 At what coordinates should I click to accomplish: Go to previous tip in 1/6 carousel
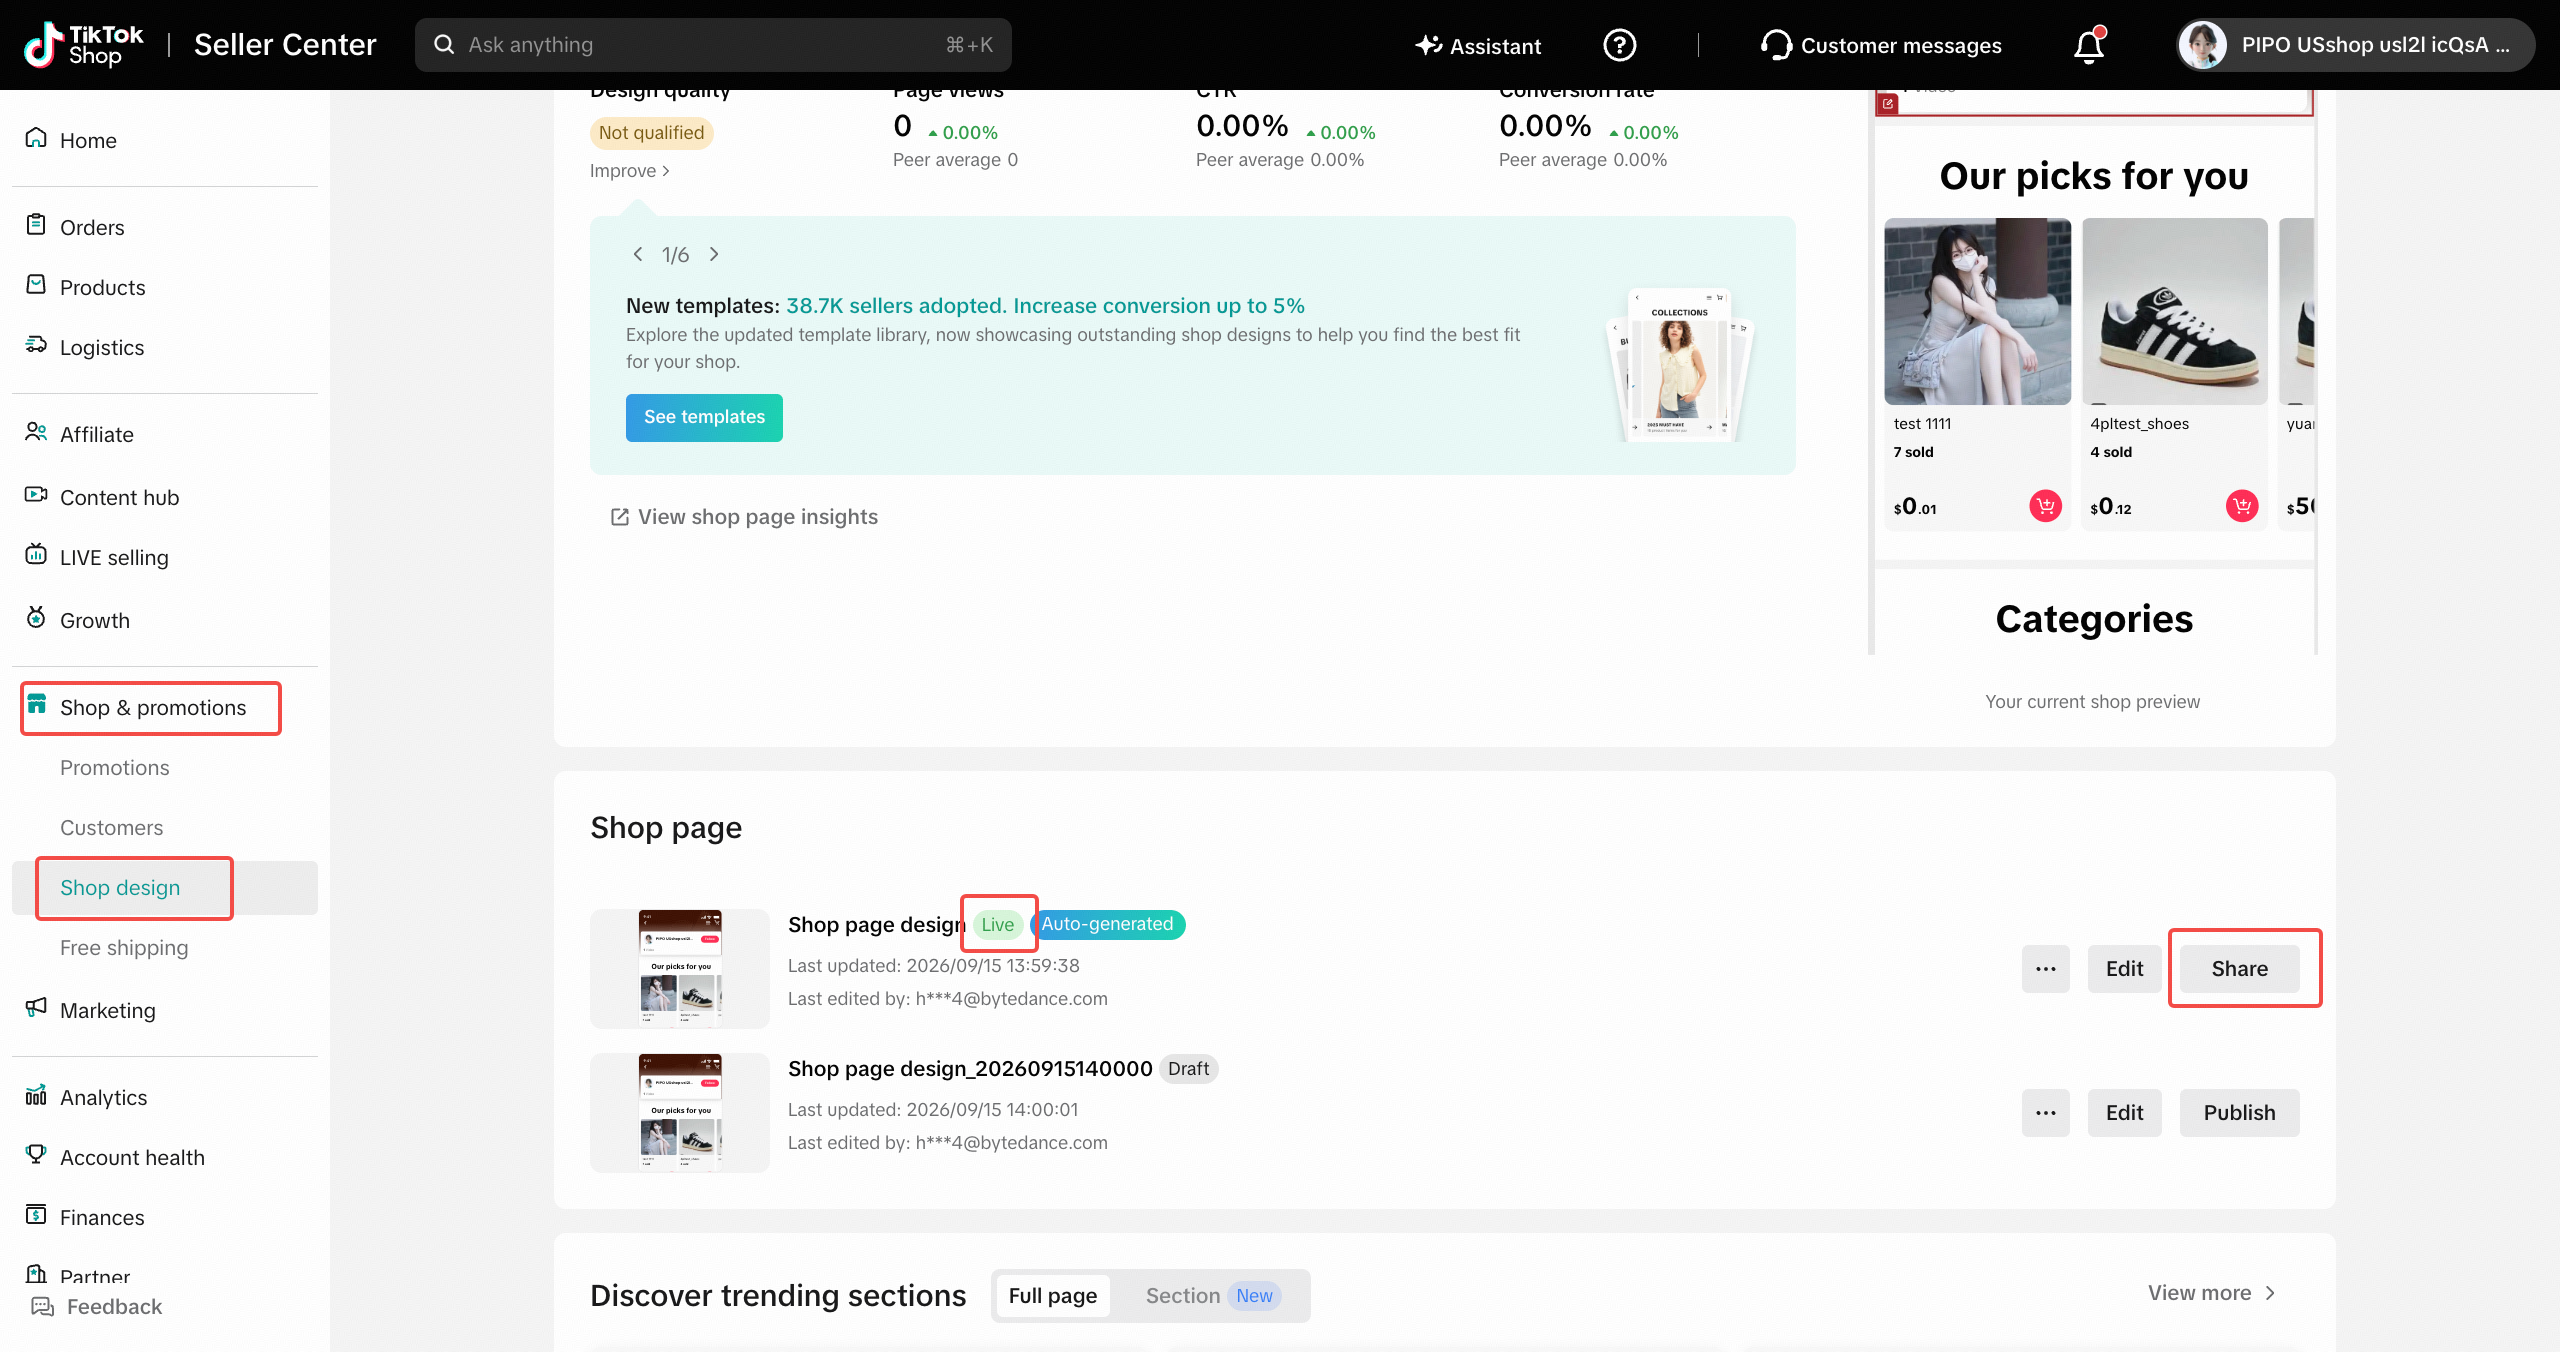pyautogui.click(x=637, y=255)
